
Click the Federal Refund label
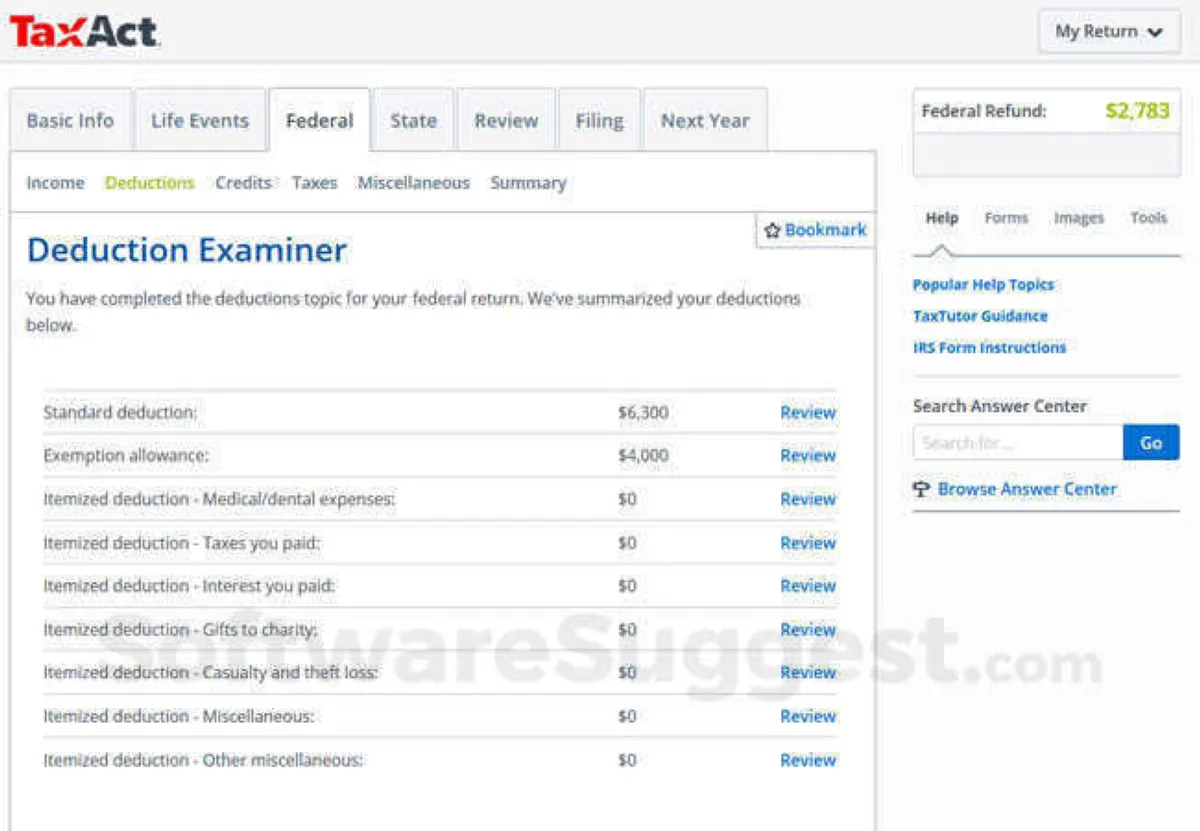point(984,111)
